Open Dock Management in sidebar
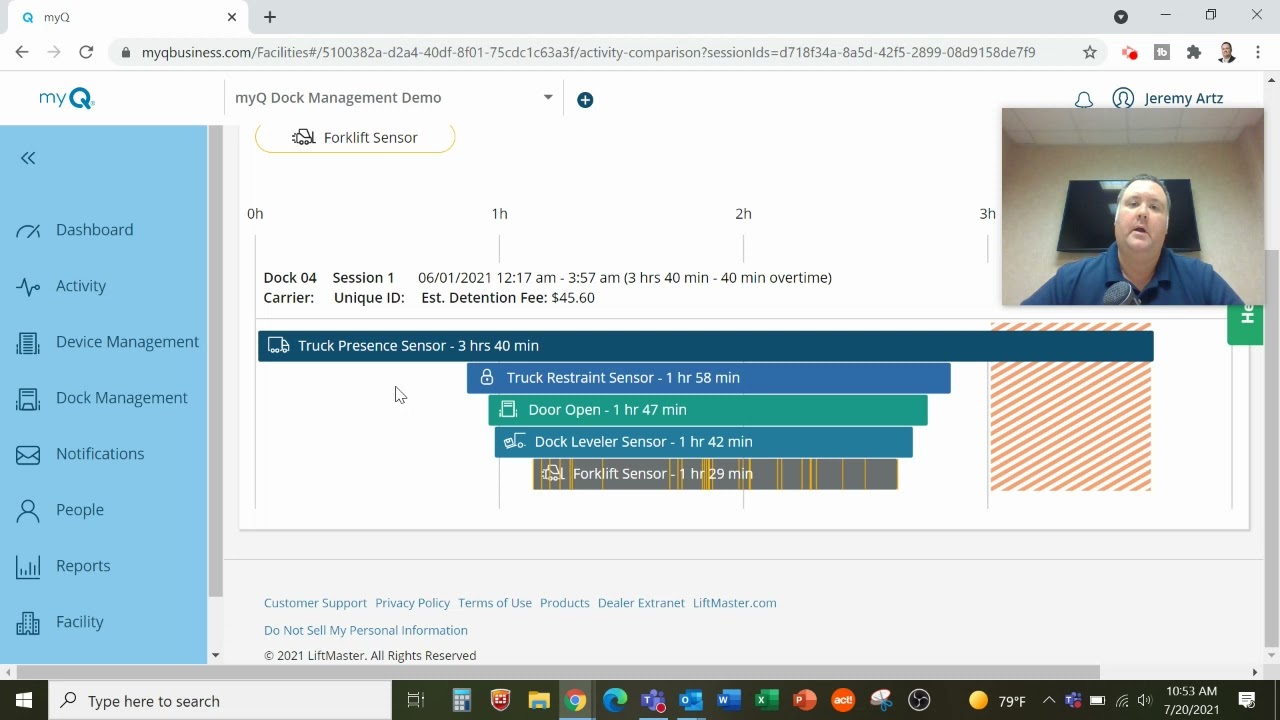Image resolution: width=1280 pixels, height=720 pixels. pos(121,398)
